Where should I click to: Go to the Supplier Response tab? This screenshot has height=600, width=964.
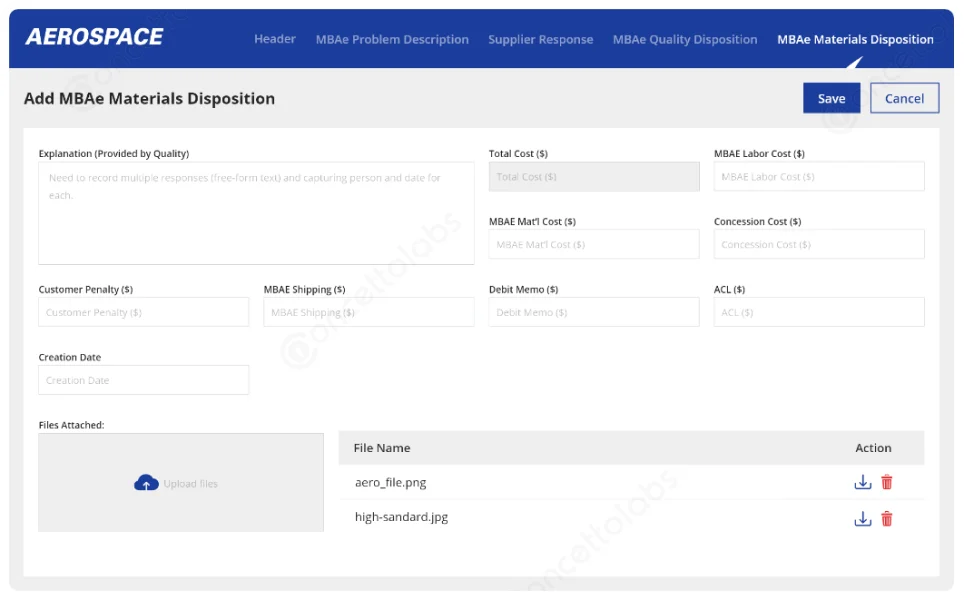(541, 39)
